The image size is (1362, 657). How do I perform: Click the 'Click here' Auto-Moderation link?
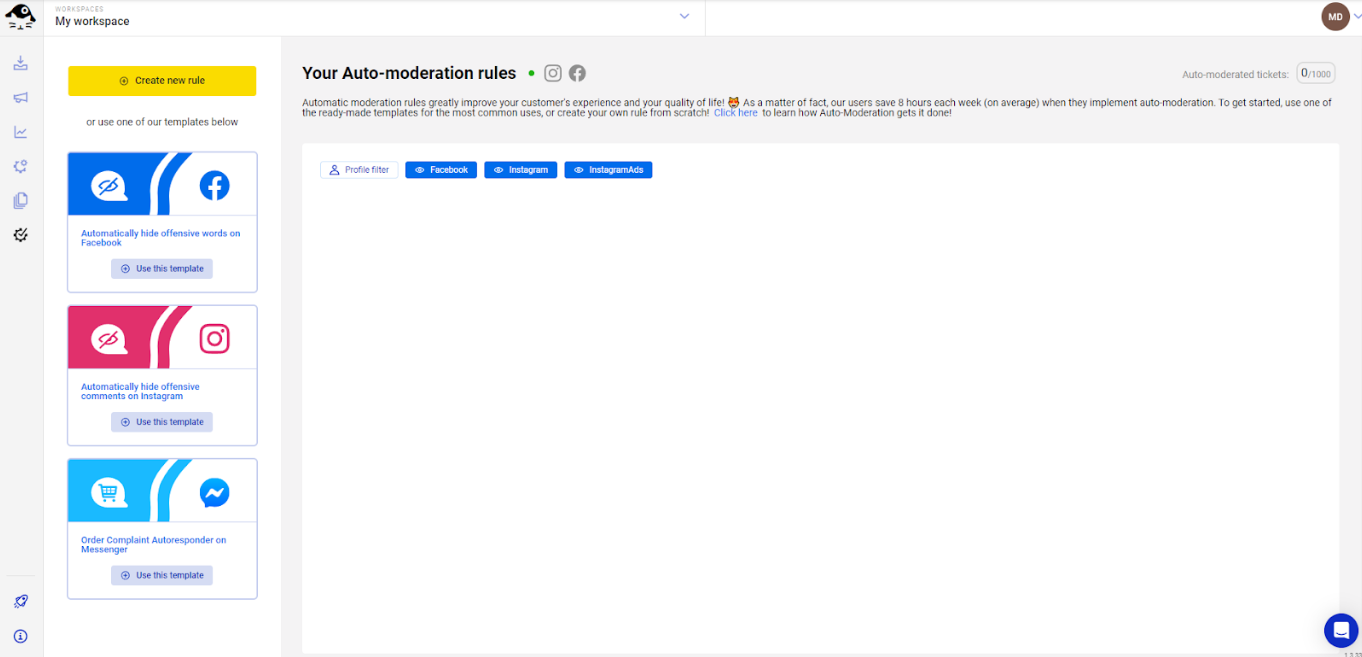coord(735,113)
